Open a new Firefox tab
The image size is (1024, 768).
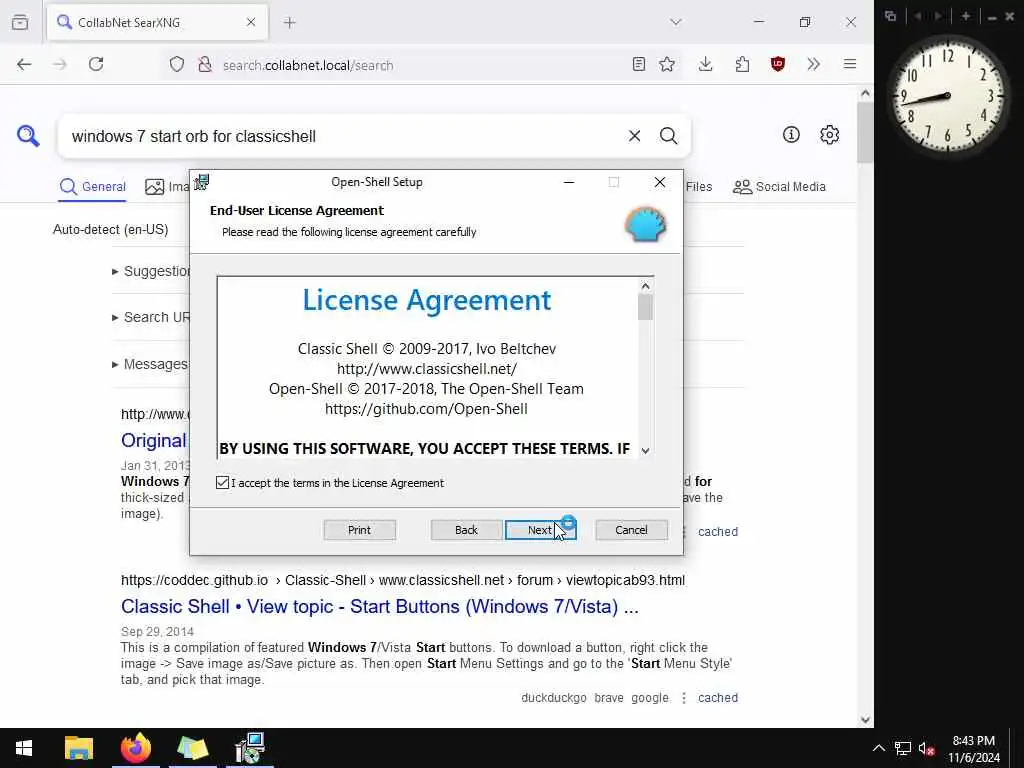tap(290, 23)
